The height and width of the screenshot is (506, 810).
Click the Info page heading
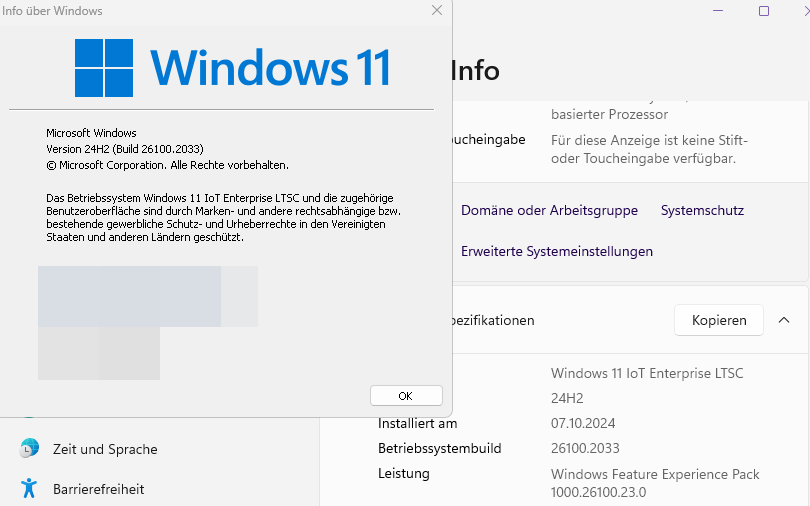[x=475, y=71]
